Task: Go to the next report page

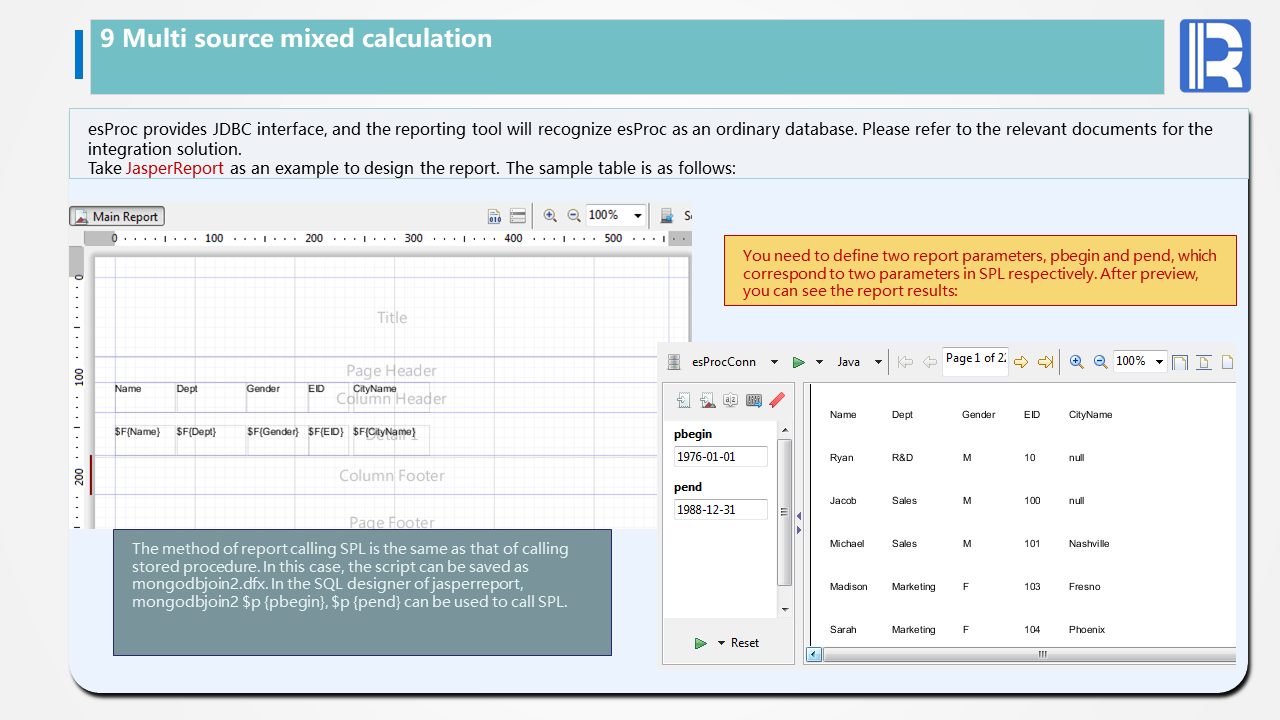Action: (1021, 362)
